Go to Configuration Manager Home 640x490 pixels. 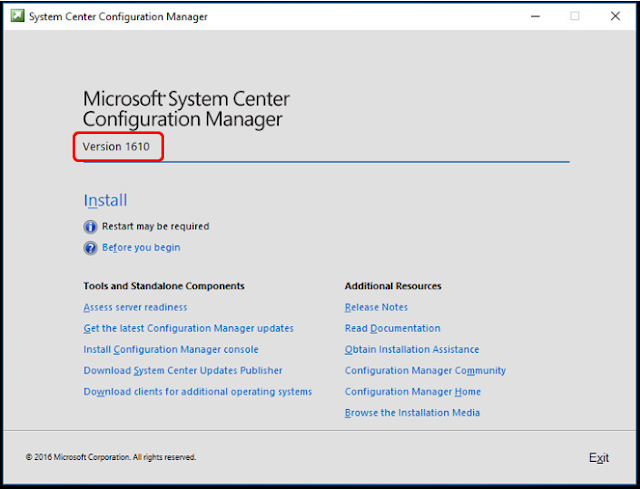point(412,392)
